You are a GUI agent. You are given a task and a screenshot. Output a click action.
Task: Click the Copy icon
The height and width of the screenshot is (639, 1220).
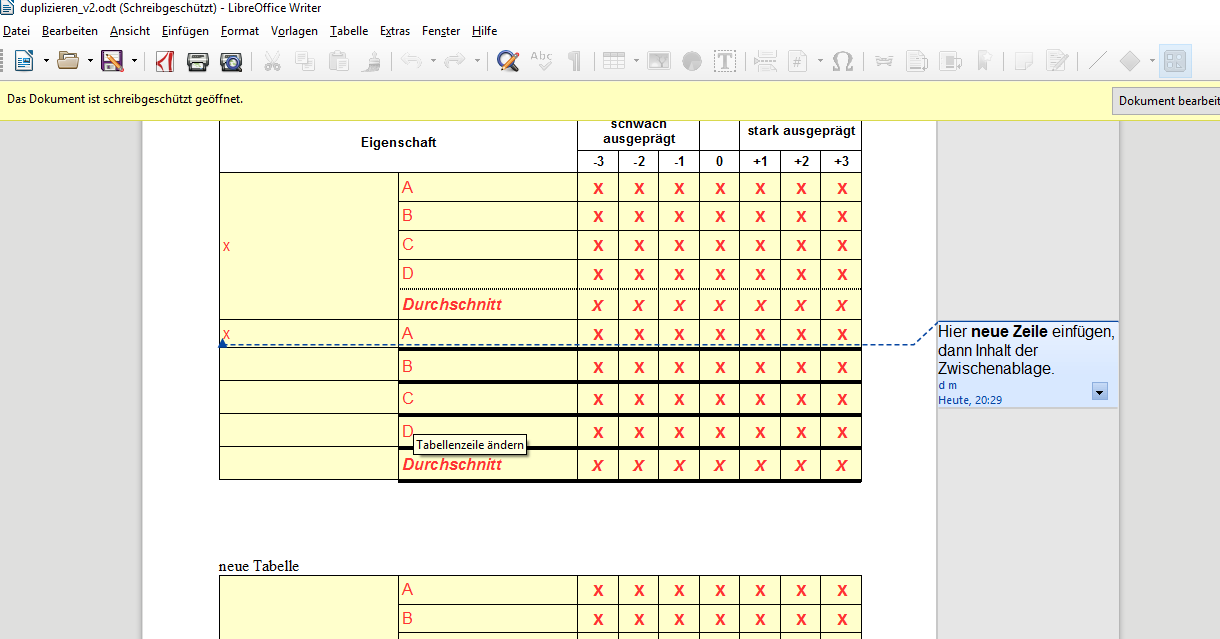[305, 61]
